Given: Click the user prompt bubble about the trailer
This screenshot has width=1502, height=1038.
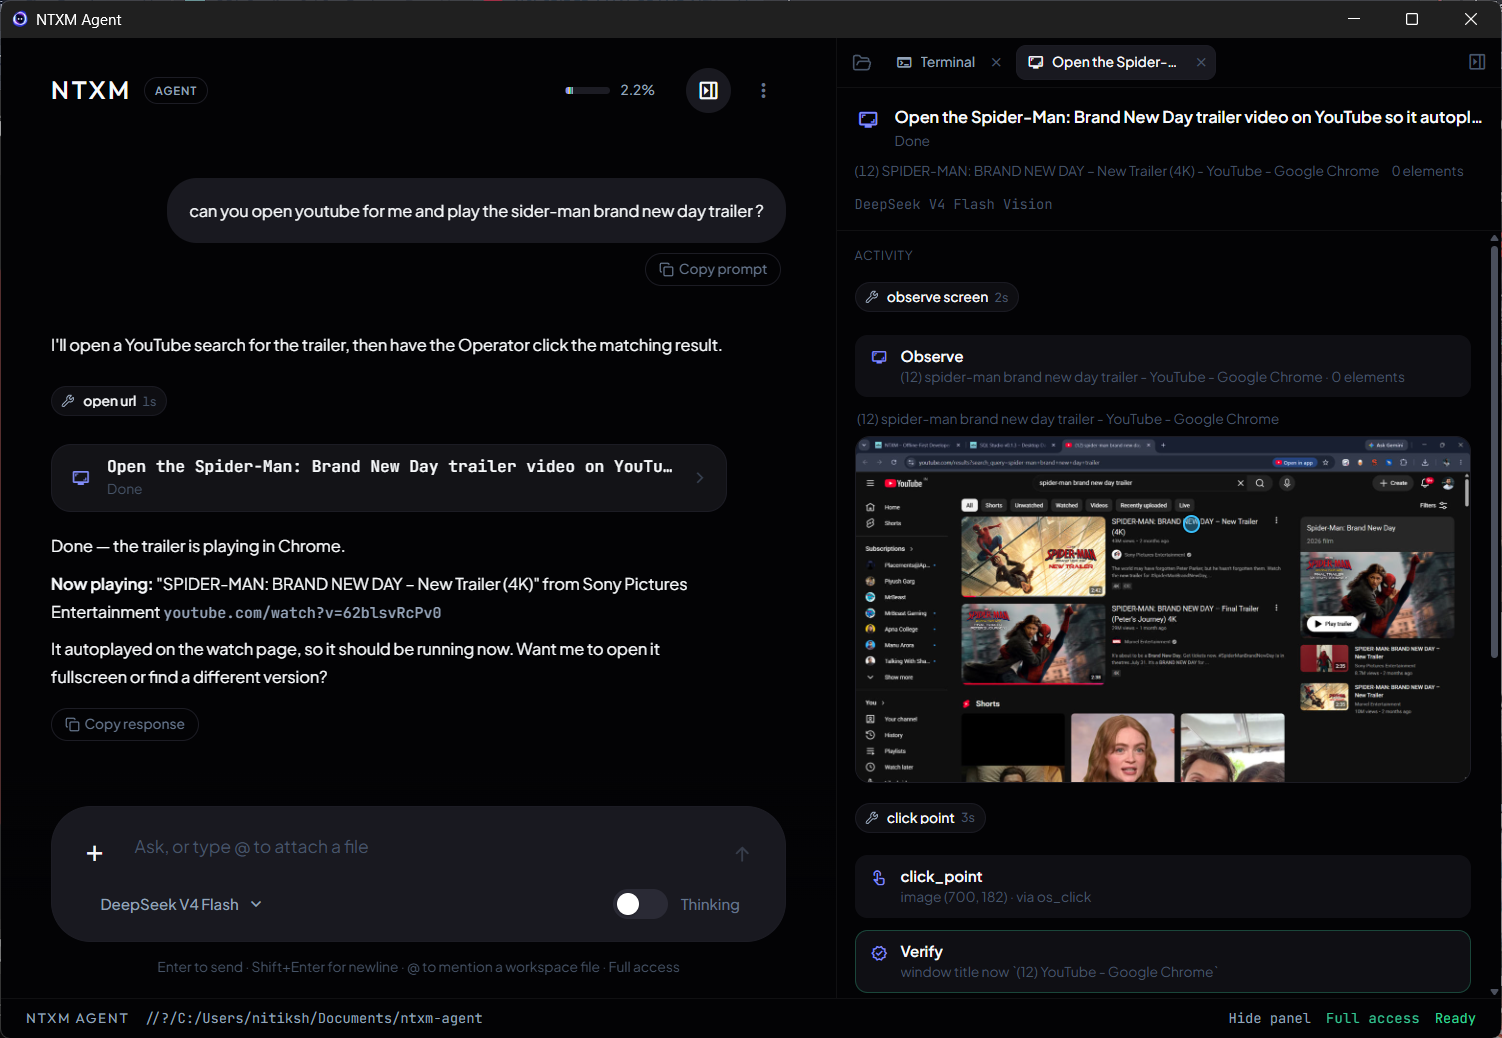Looking at the screenshot, I should (x=476, y=211).
